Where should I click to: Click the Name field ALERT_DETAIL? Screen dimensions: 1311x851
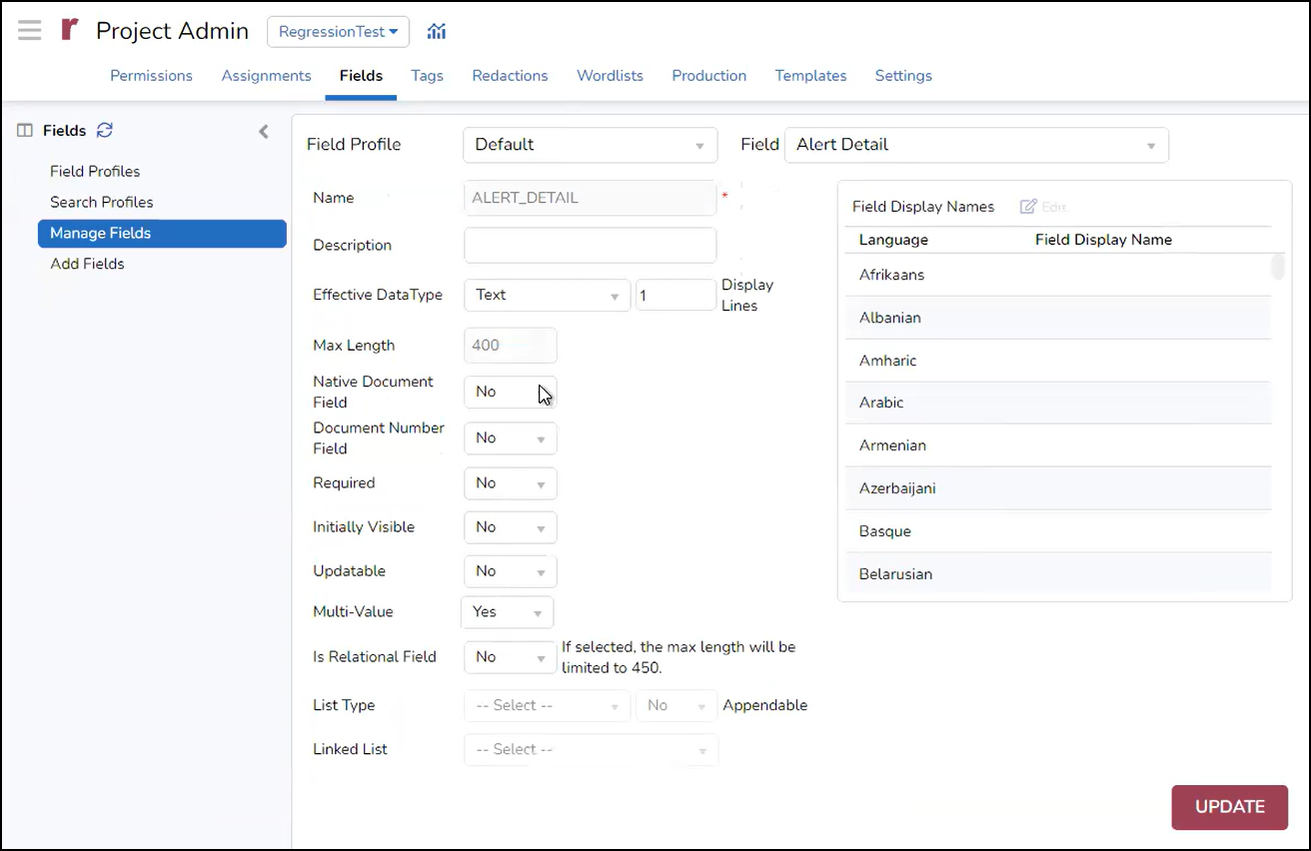coord(590,198)
